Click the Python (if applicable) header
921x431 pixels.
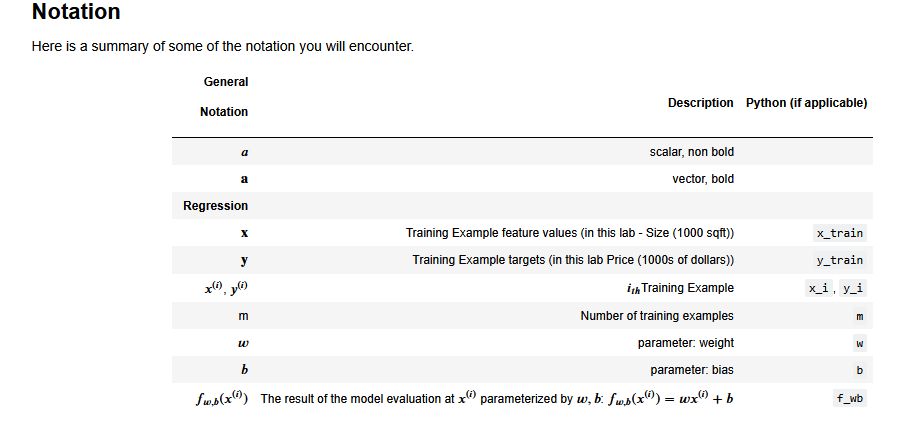(x=806, y=103)
